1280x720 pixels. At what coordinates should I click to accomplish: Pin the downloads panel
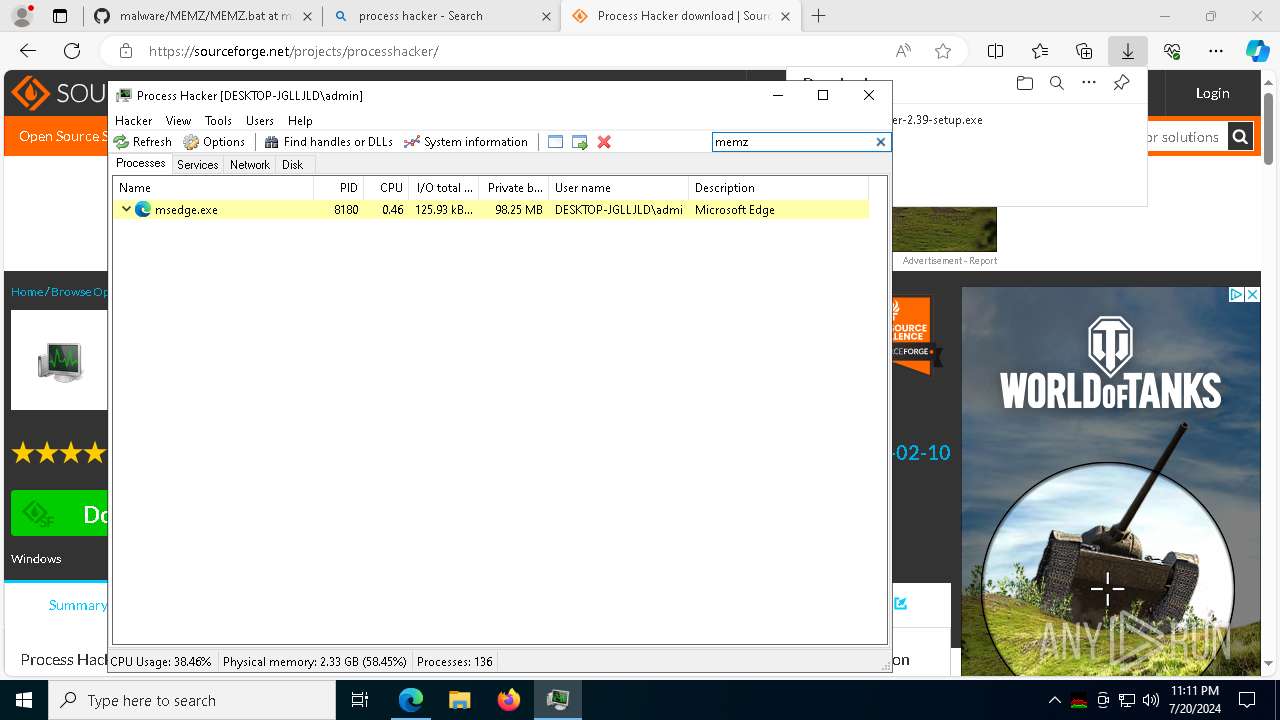[1122, 84]
